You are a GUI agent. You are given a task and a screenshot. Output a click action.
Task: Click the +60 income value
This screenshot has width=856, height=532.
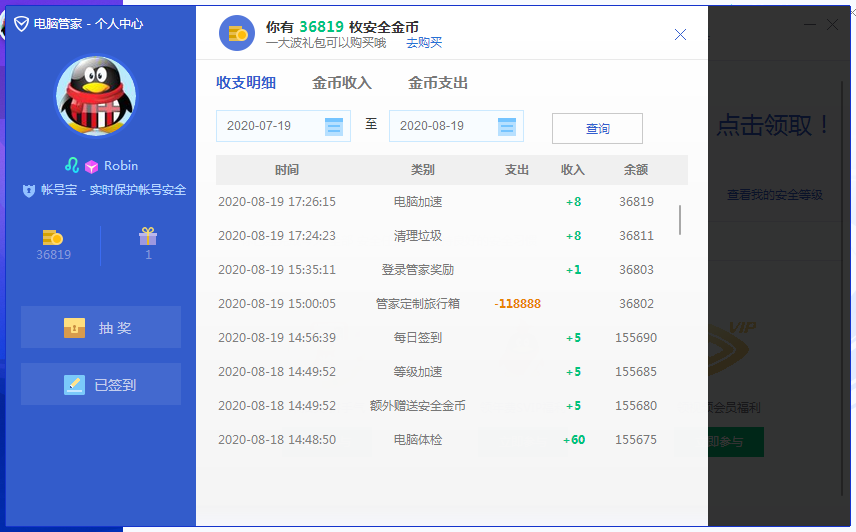574,440
